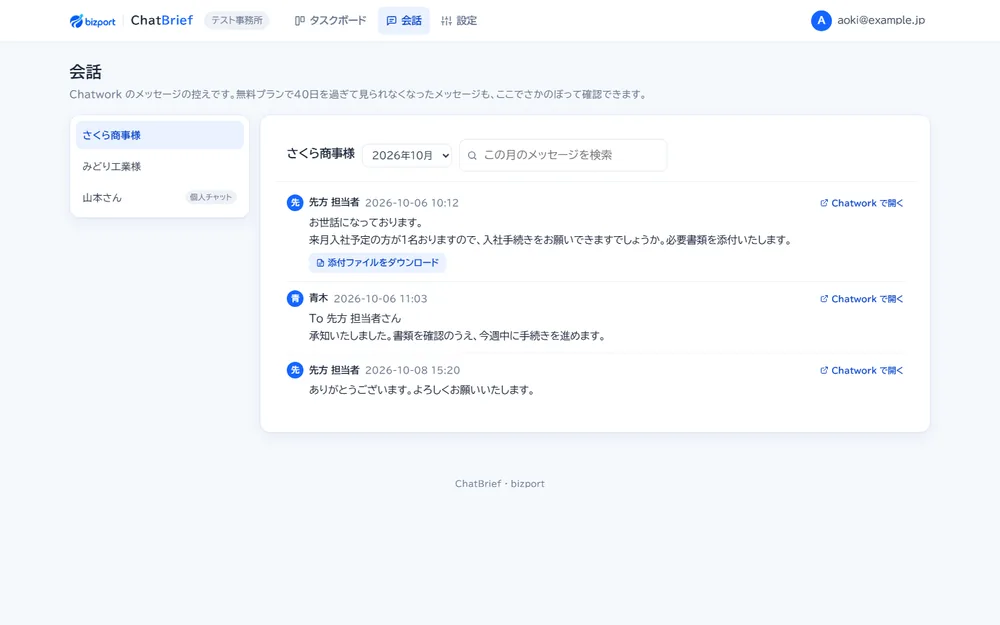Click the 会話 chat bubble icon
This screenshot has height=625, width=1000.
coord(392,20)
